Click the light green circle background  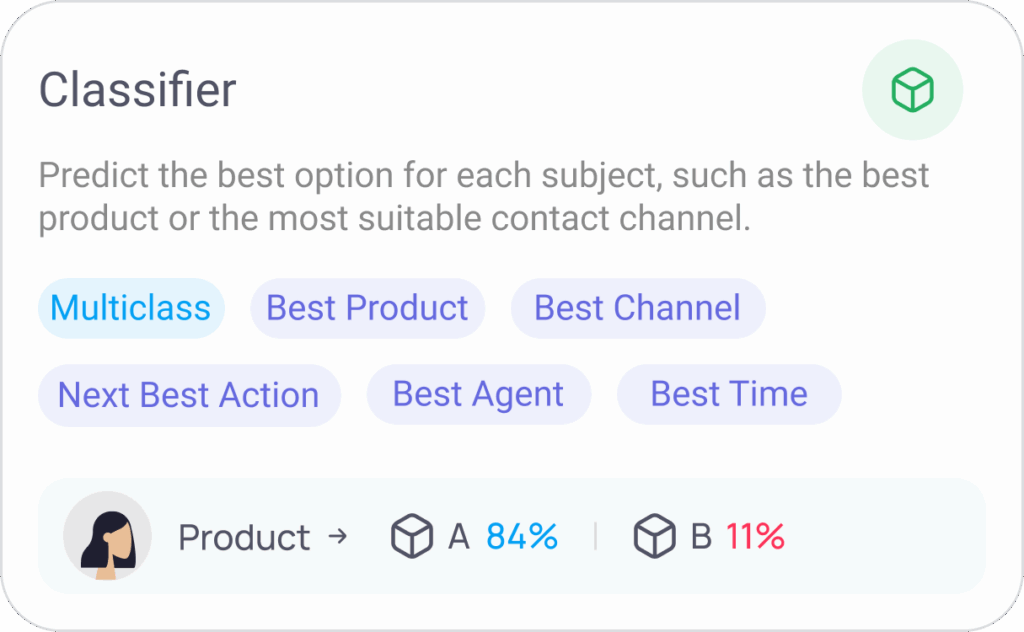[912, 90]
